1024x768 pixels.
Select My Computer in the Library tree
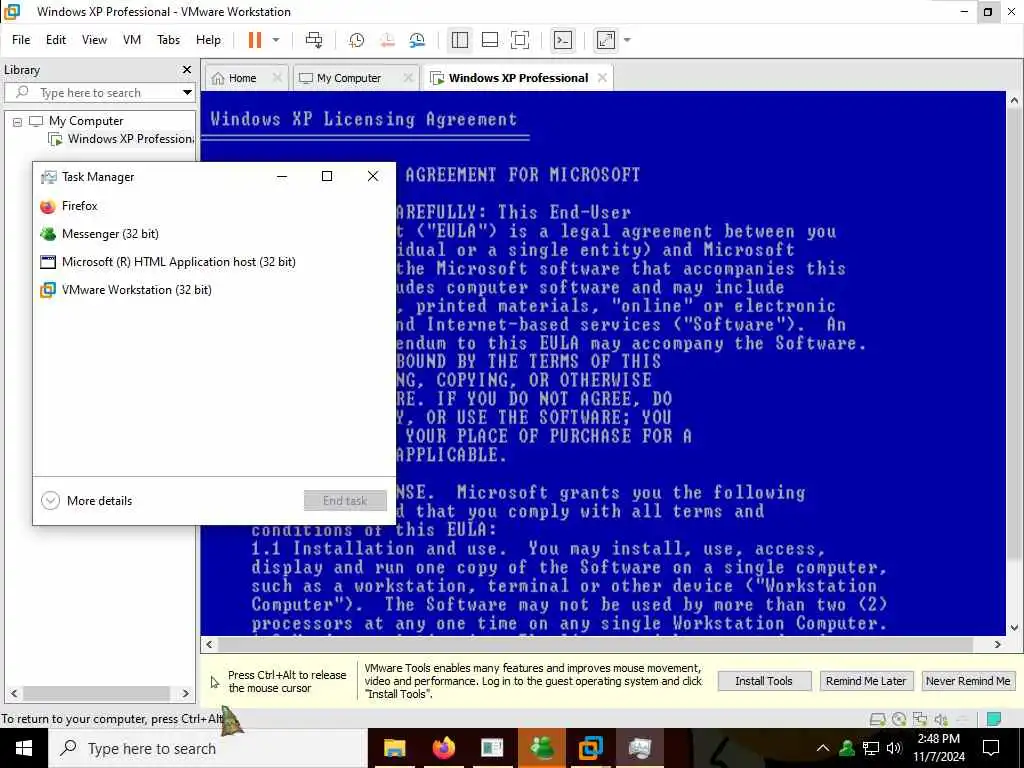[x=86, y=121]
